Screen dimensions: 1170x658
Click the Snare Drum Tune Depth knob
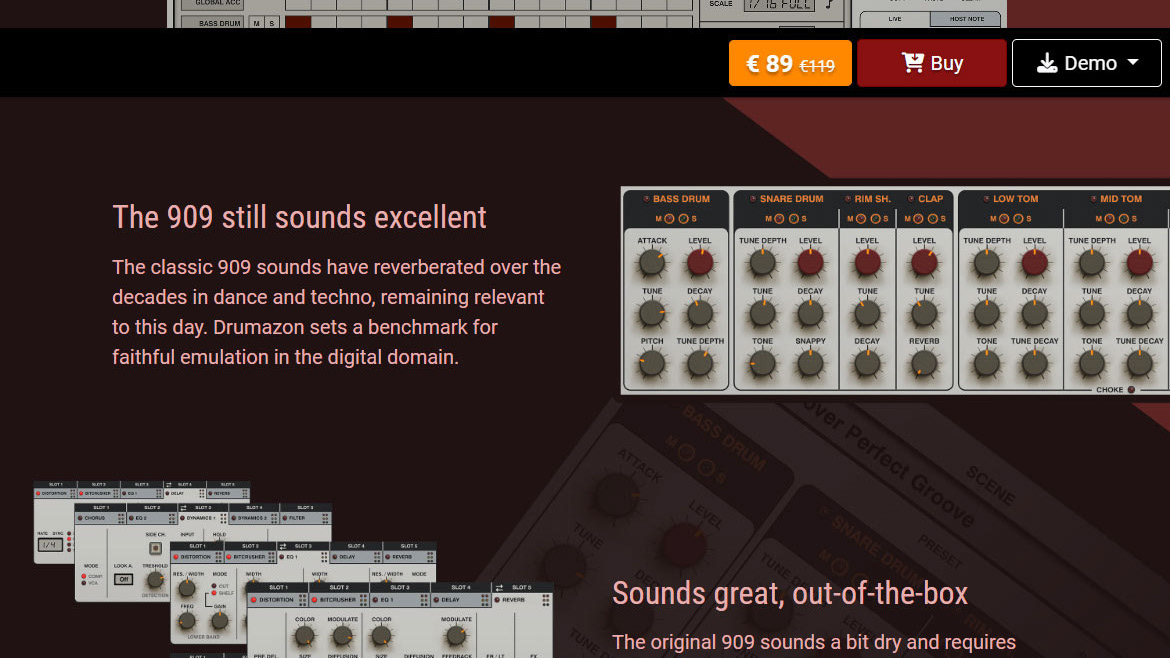point(763,263)
